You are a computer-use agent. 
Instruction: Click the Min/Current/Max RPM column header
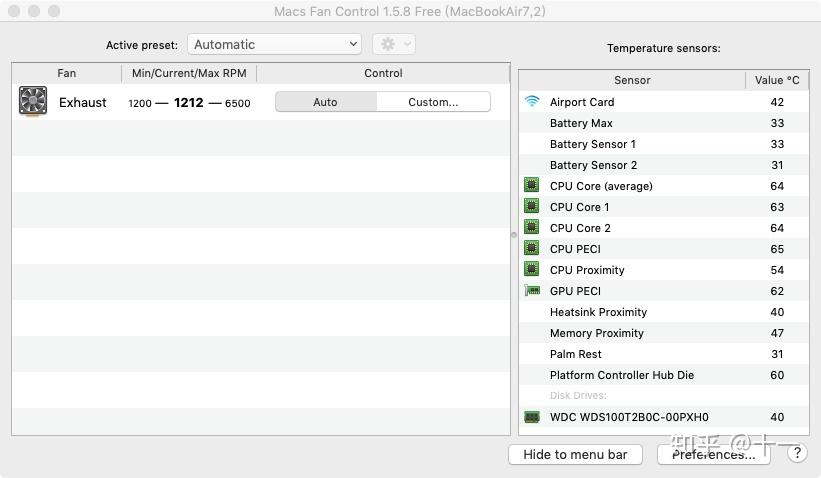coord(189,73)
